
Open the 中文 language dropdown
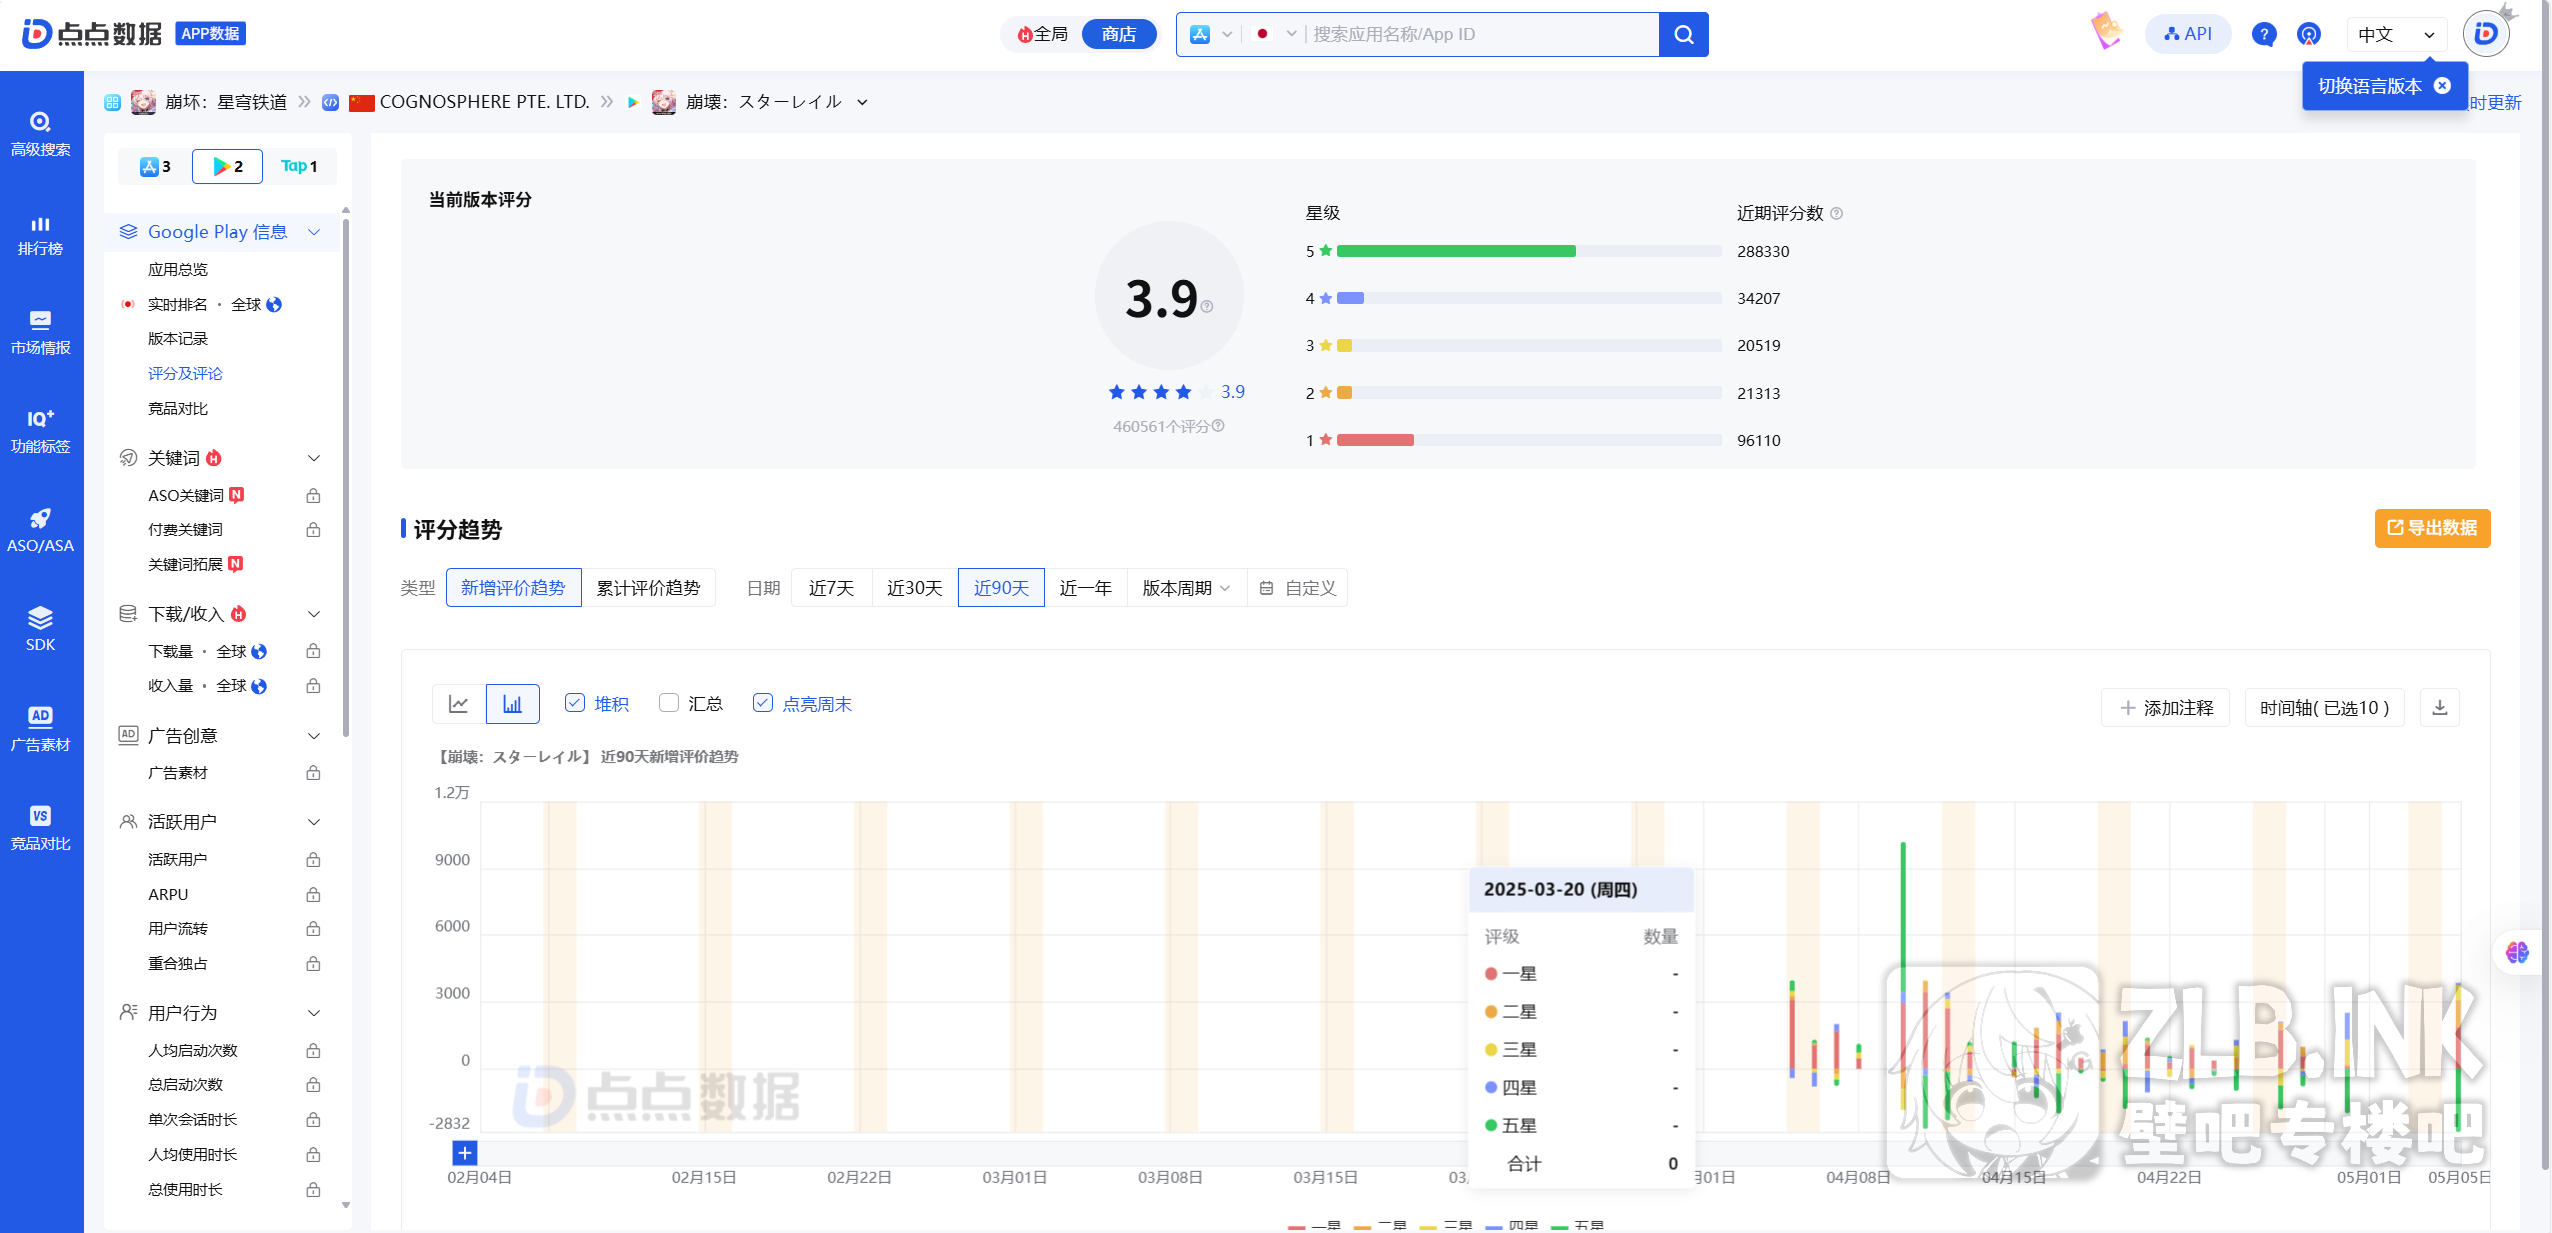(2396, 34)
